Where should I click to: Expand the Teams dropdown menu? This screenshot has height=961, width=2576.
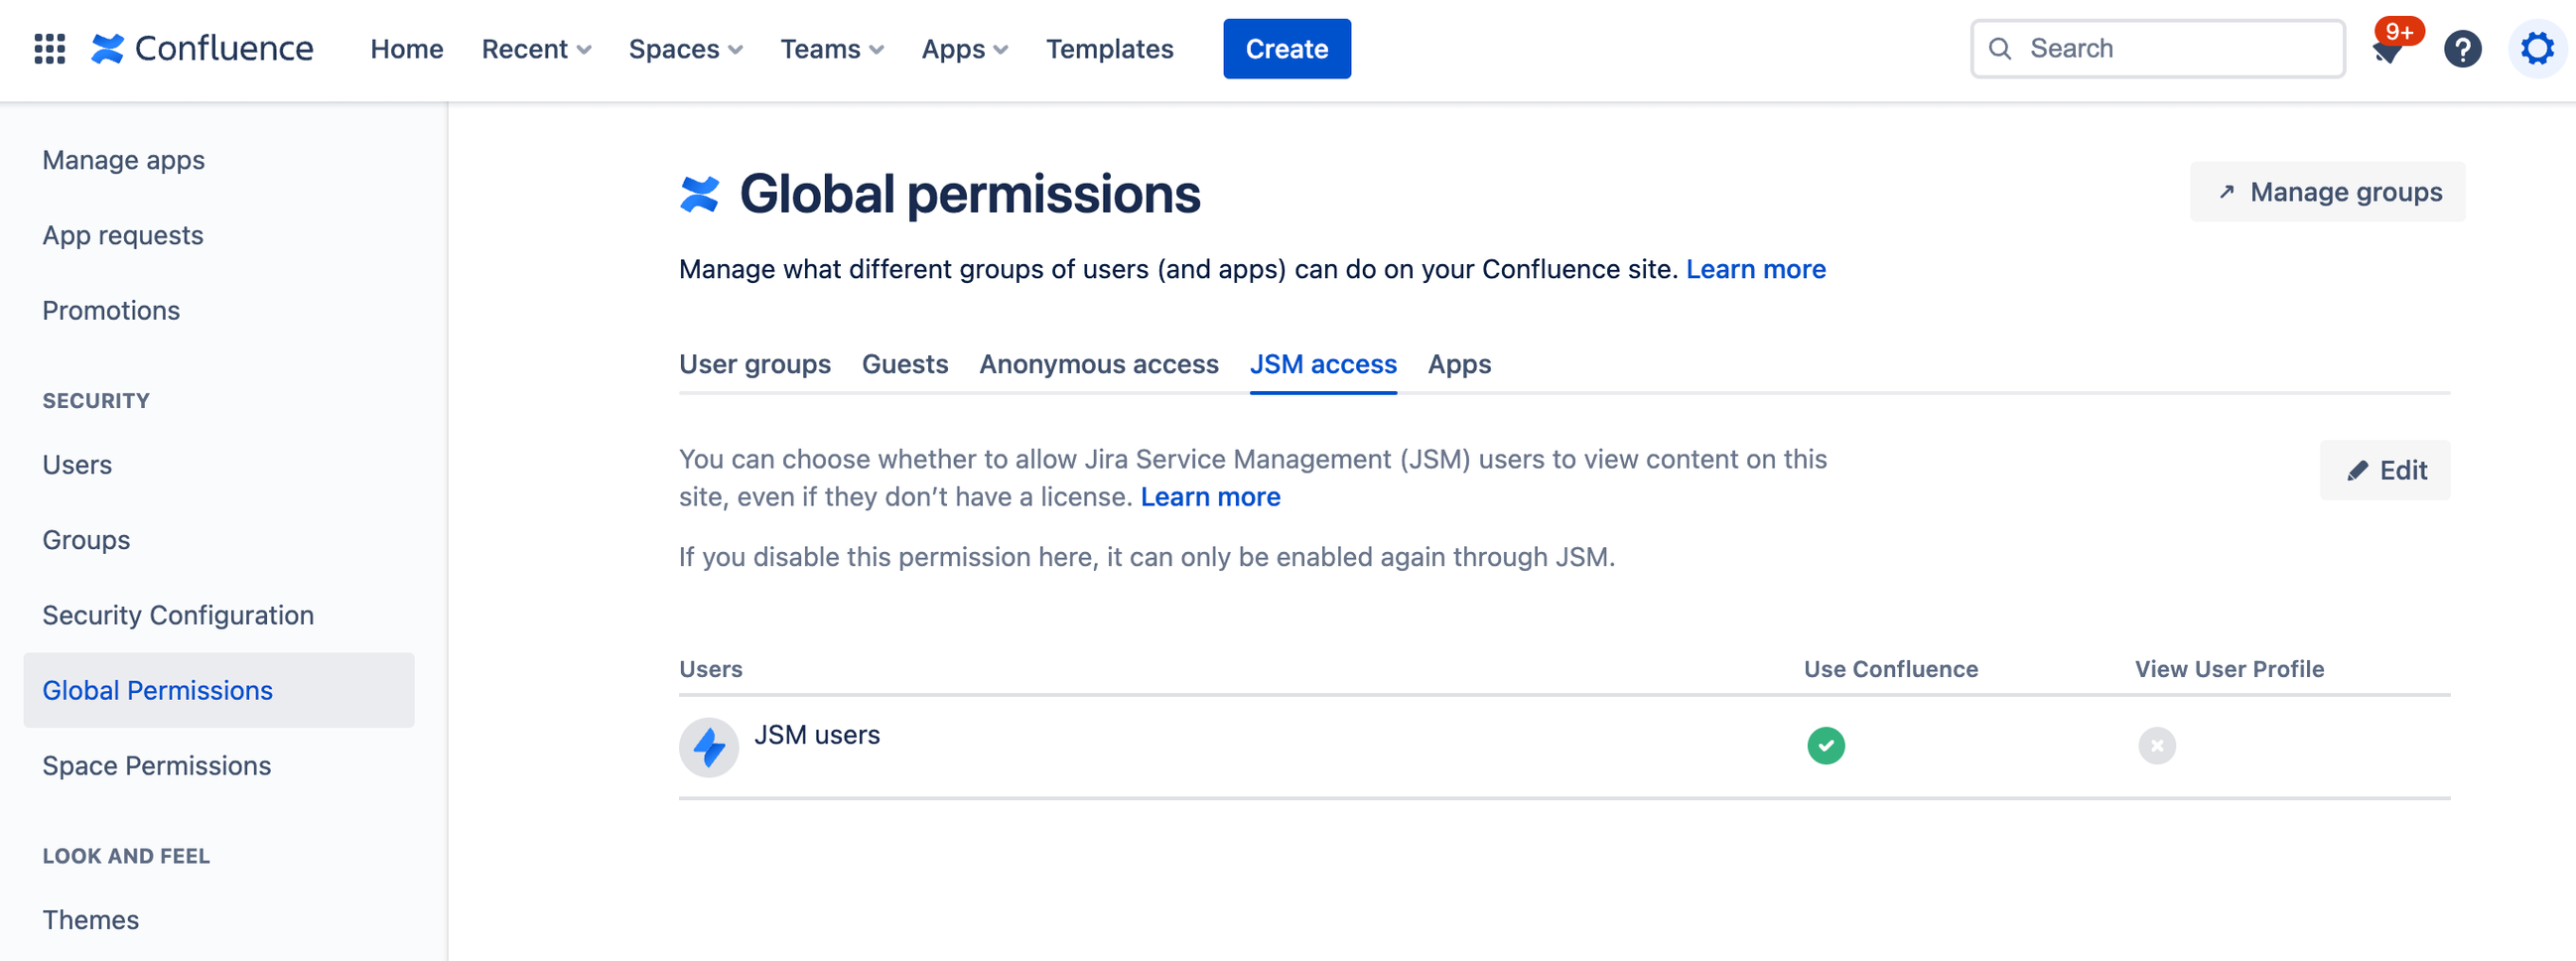pyautogui.click(x=831, y=48)
